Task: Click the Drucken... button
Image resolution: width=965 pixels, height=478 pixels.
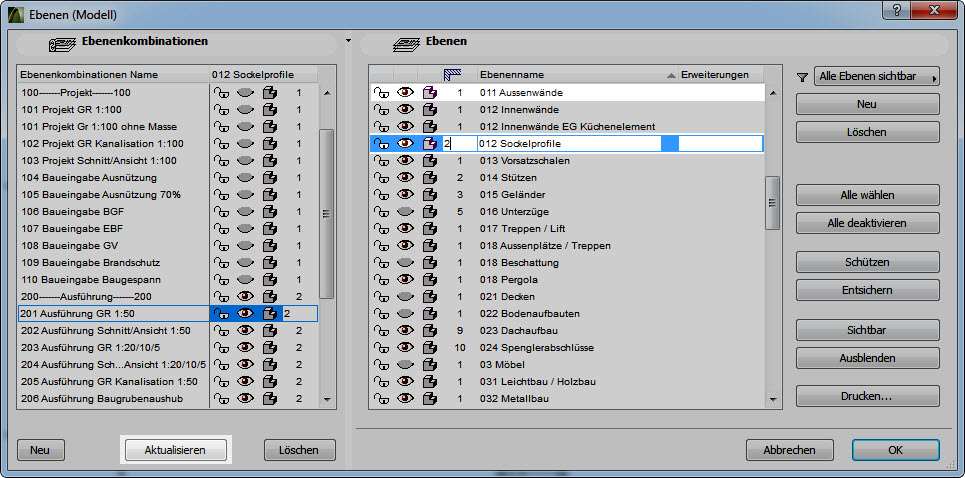Action: coord(867,396)
